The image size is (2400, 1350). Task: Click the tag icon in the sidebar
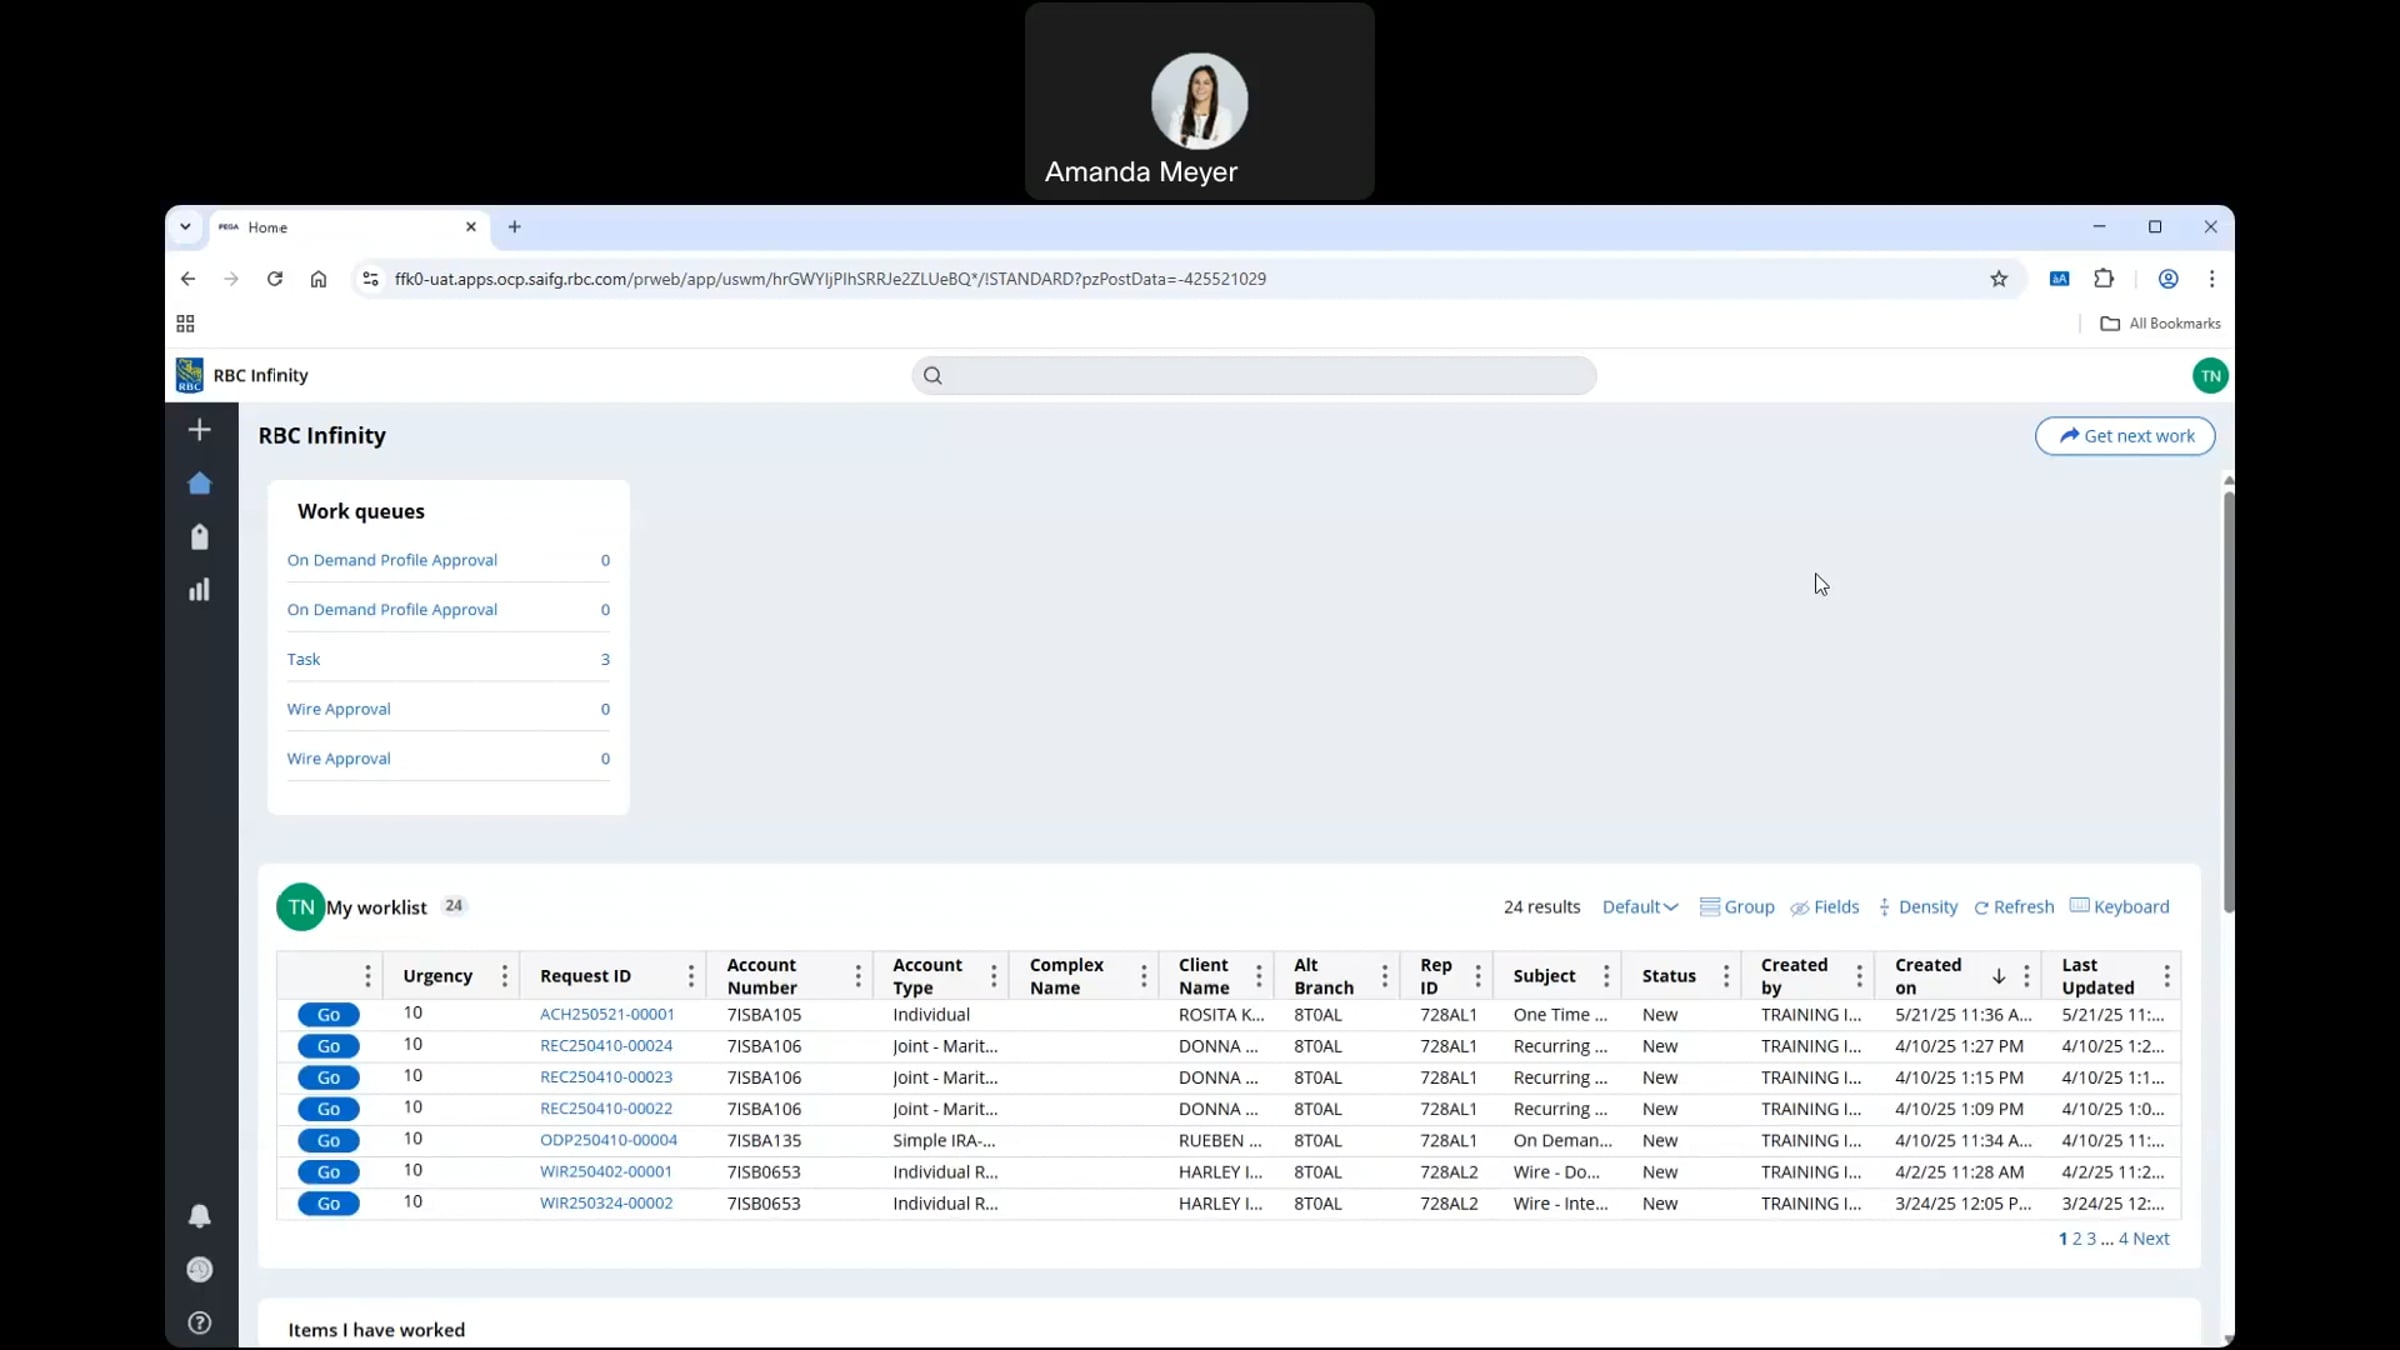(x=199, y=537)
